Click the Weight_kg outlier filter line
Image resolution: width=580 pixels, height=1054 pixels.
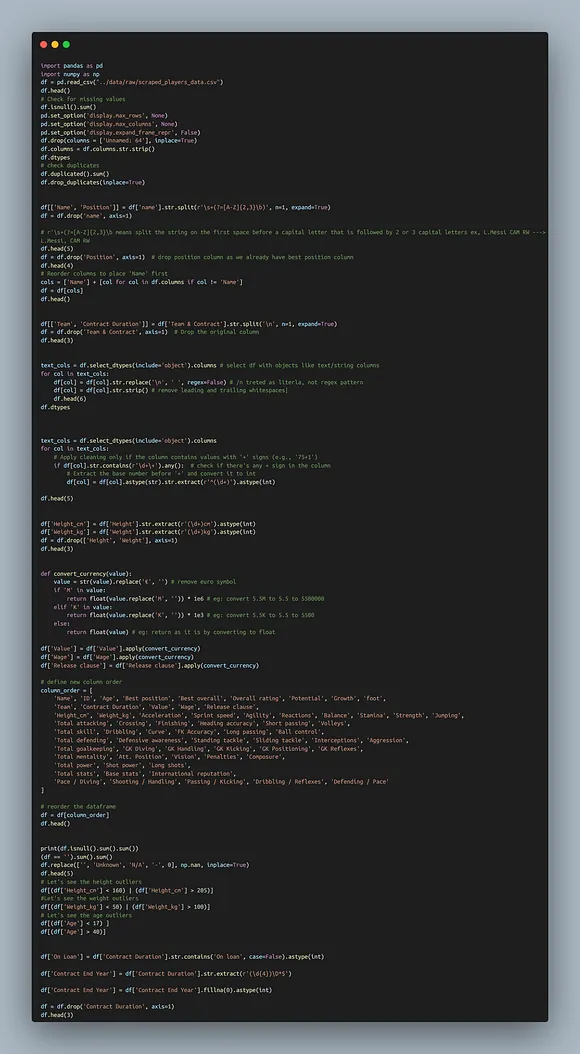[125, 906]
